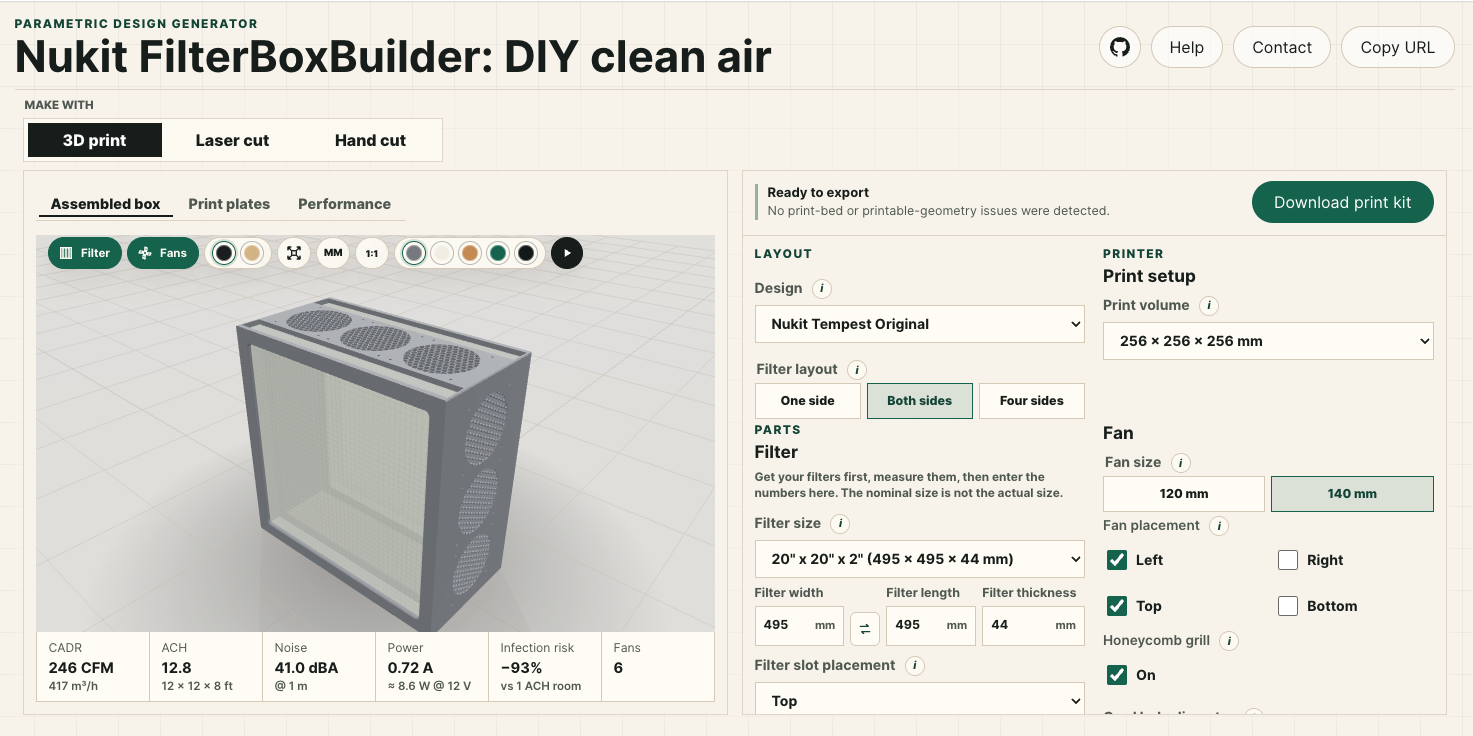The height and width of the screenshot is (736, 1473).
Task: Select the orange box color swatch
Action: point(470,253)
